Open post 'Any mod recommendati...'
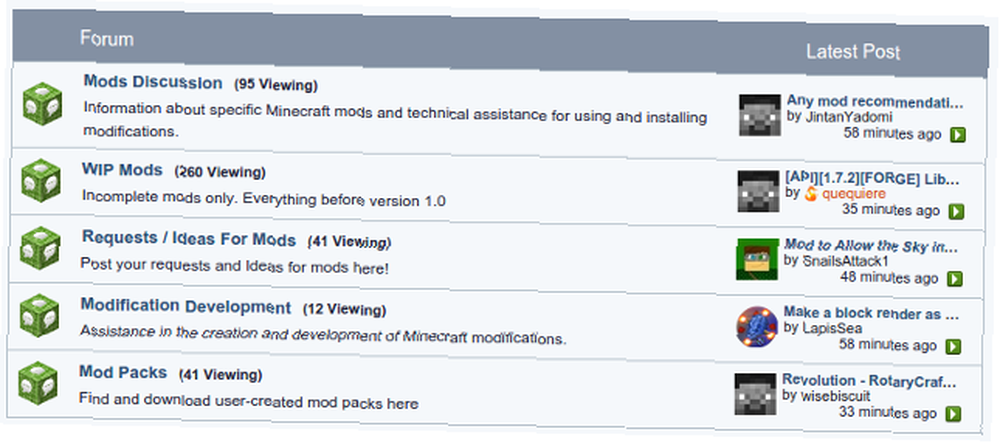This screenshot has height=443, width=1000. pyautogui.click(x=875, y=102)
